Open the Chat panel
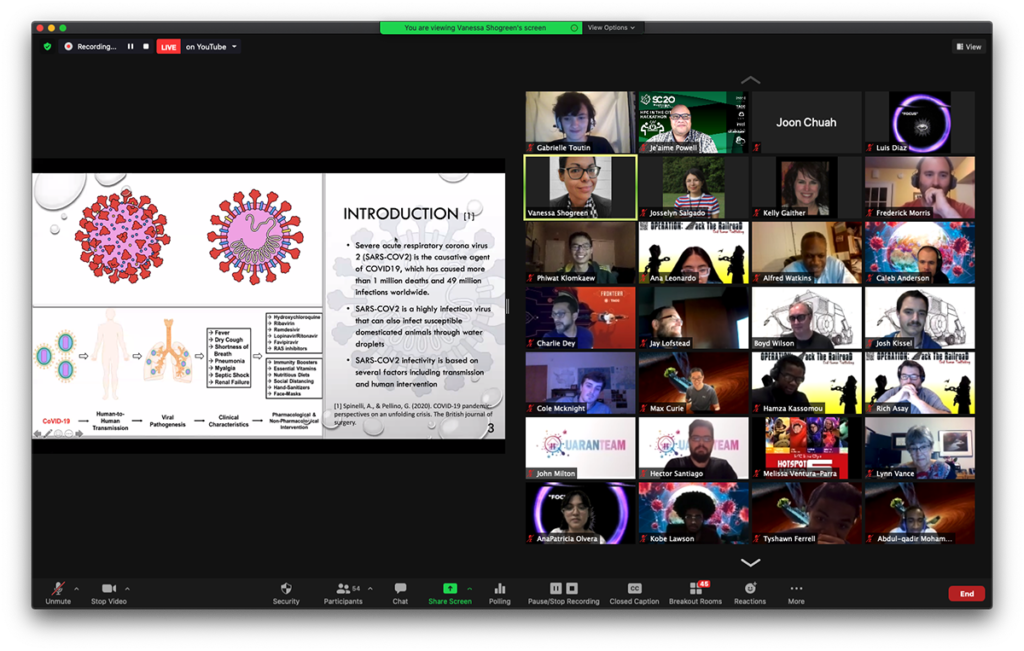Image resolution: width=1024 pixels, height=651 pixels. pyautogui.click(x=400, y=589)
